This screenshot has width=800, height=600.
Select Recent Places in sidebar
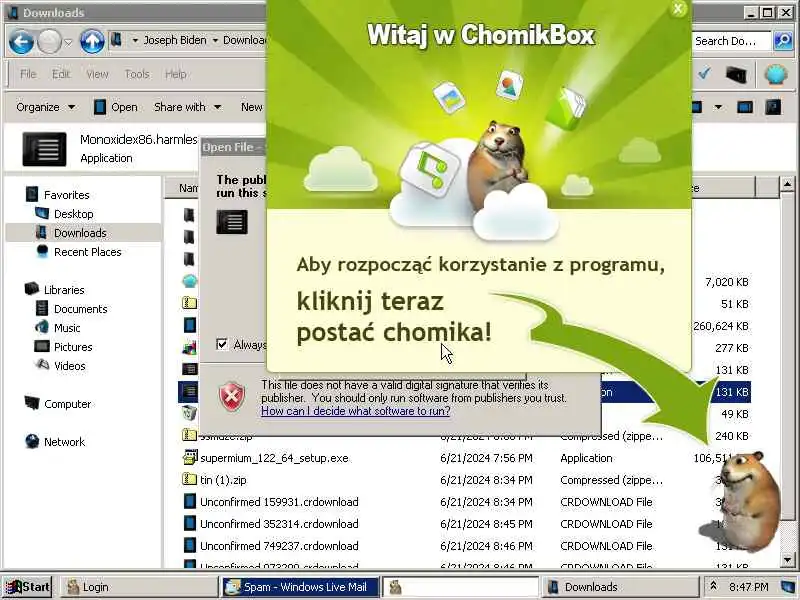(87, 252)
